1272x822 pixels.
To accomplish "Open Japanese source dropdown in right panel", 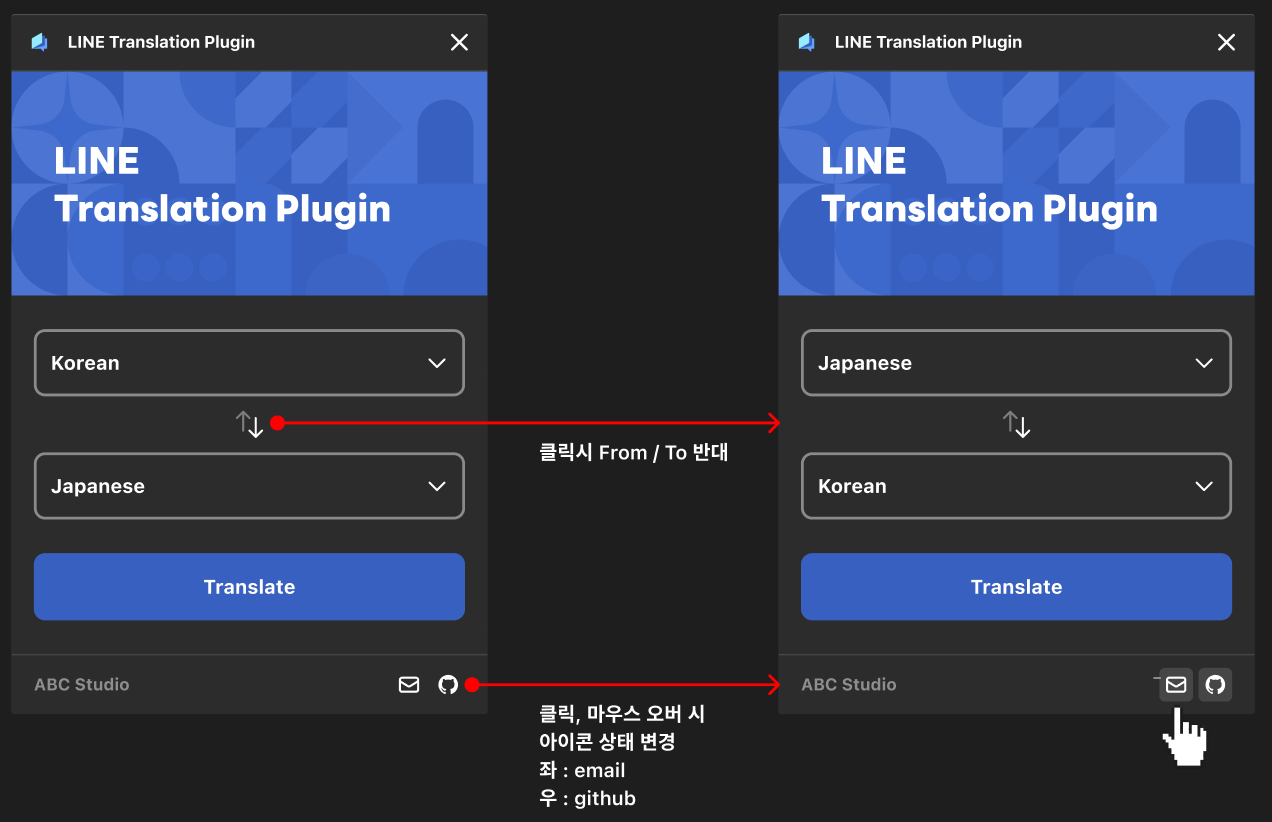I will point(1017,363).
